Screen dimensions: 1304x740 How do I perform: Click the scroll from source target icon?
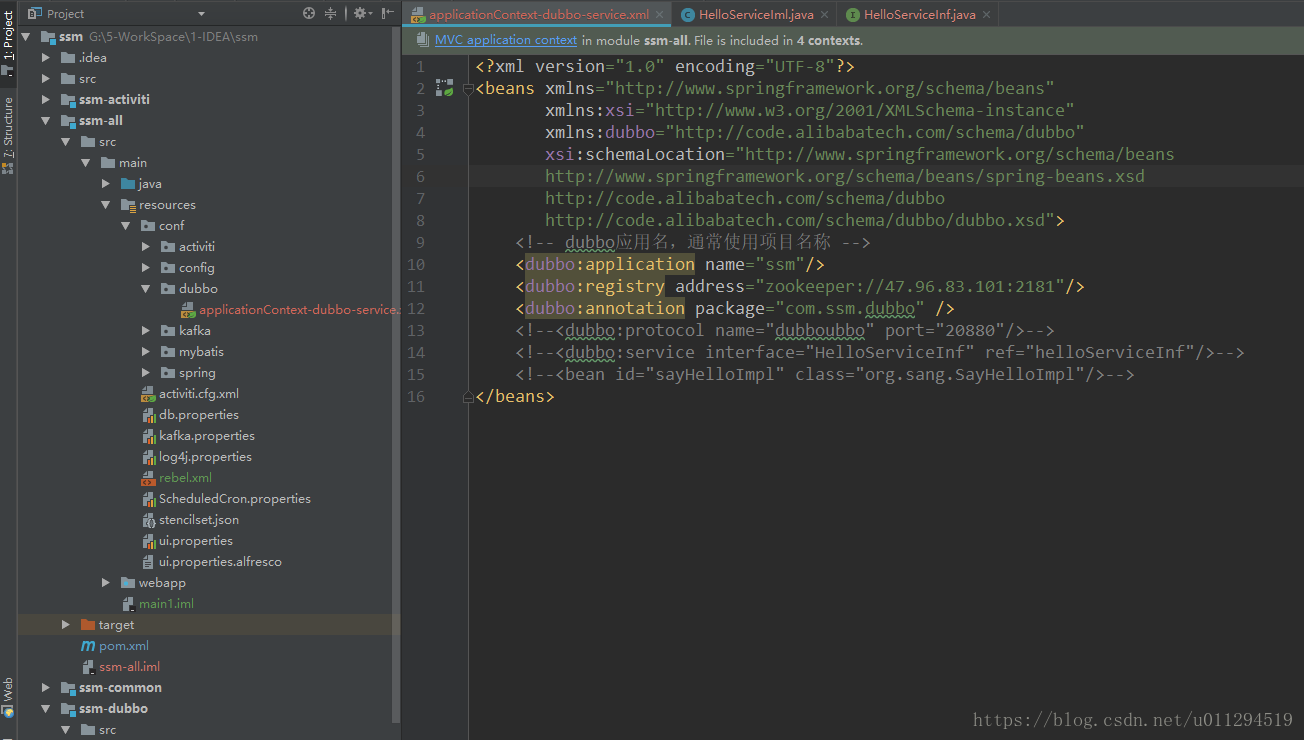click(309, 13)
